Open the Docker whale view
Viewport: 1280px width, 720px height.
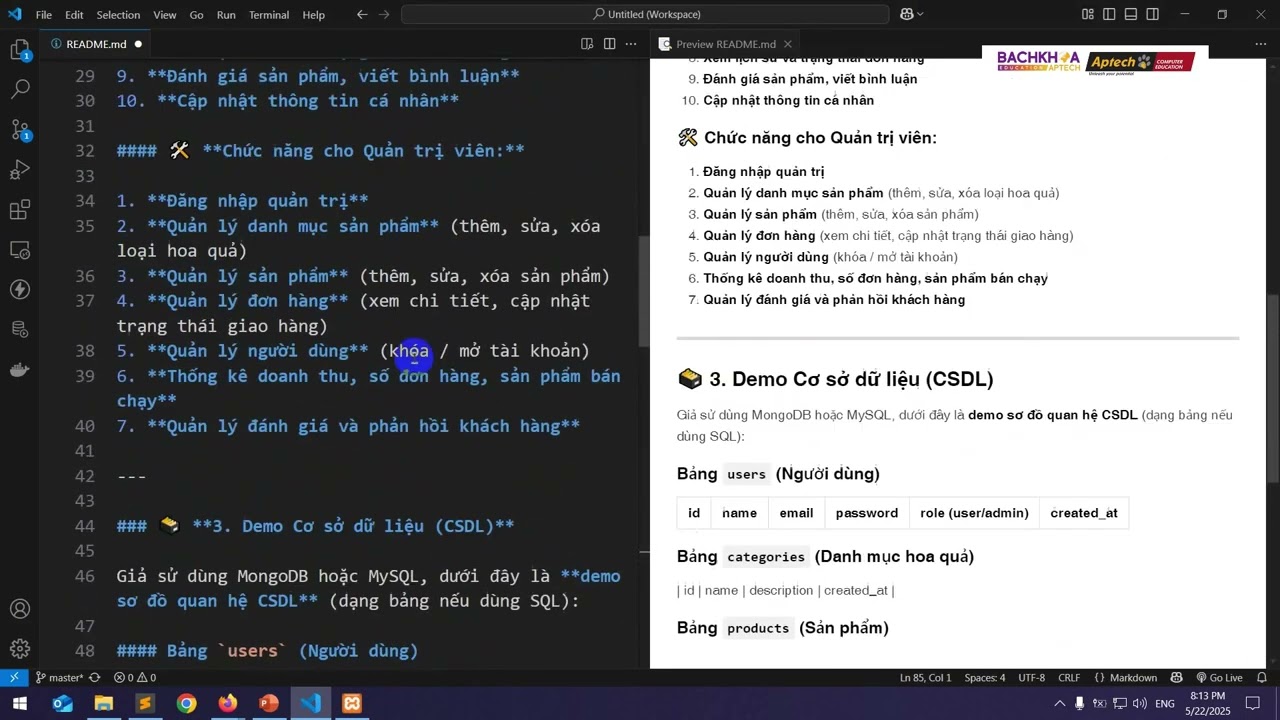[x=20, y=370]
